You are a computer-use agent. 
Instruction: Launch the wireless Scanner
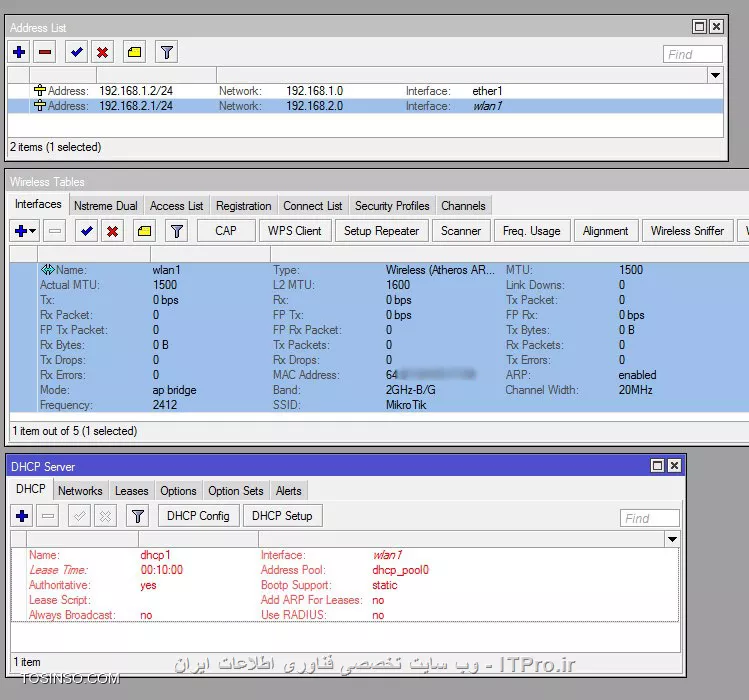(461, 231)
